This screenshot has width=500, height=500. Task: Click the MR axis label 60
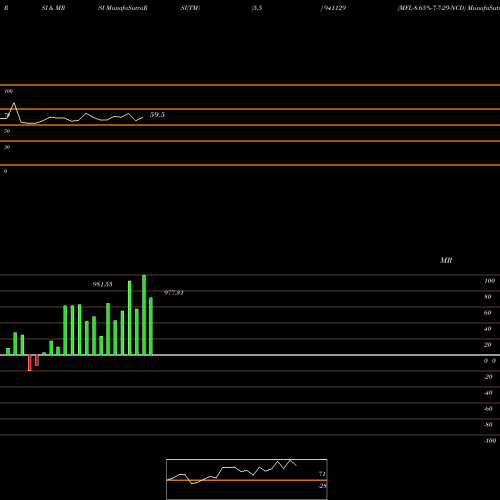tap(488, 313)
